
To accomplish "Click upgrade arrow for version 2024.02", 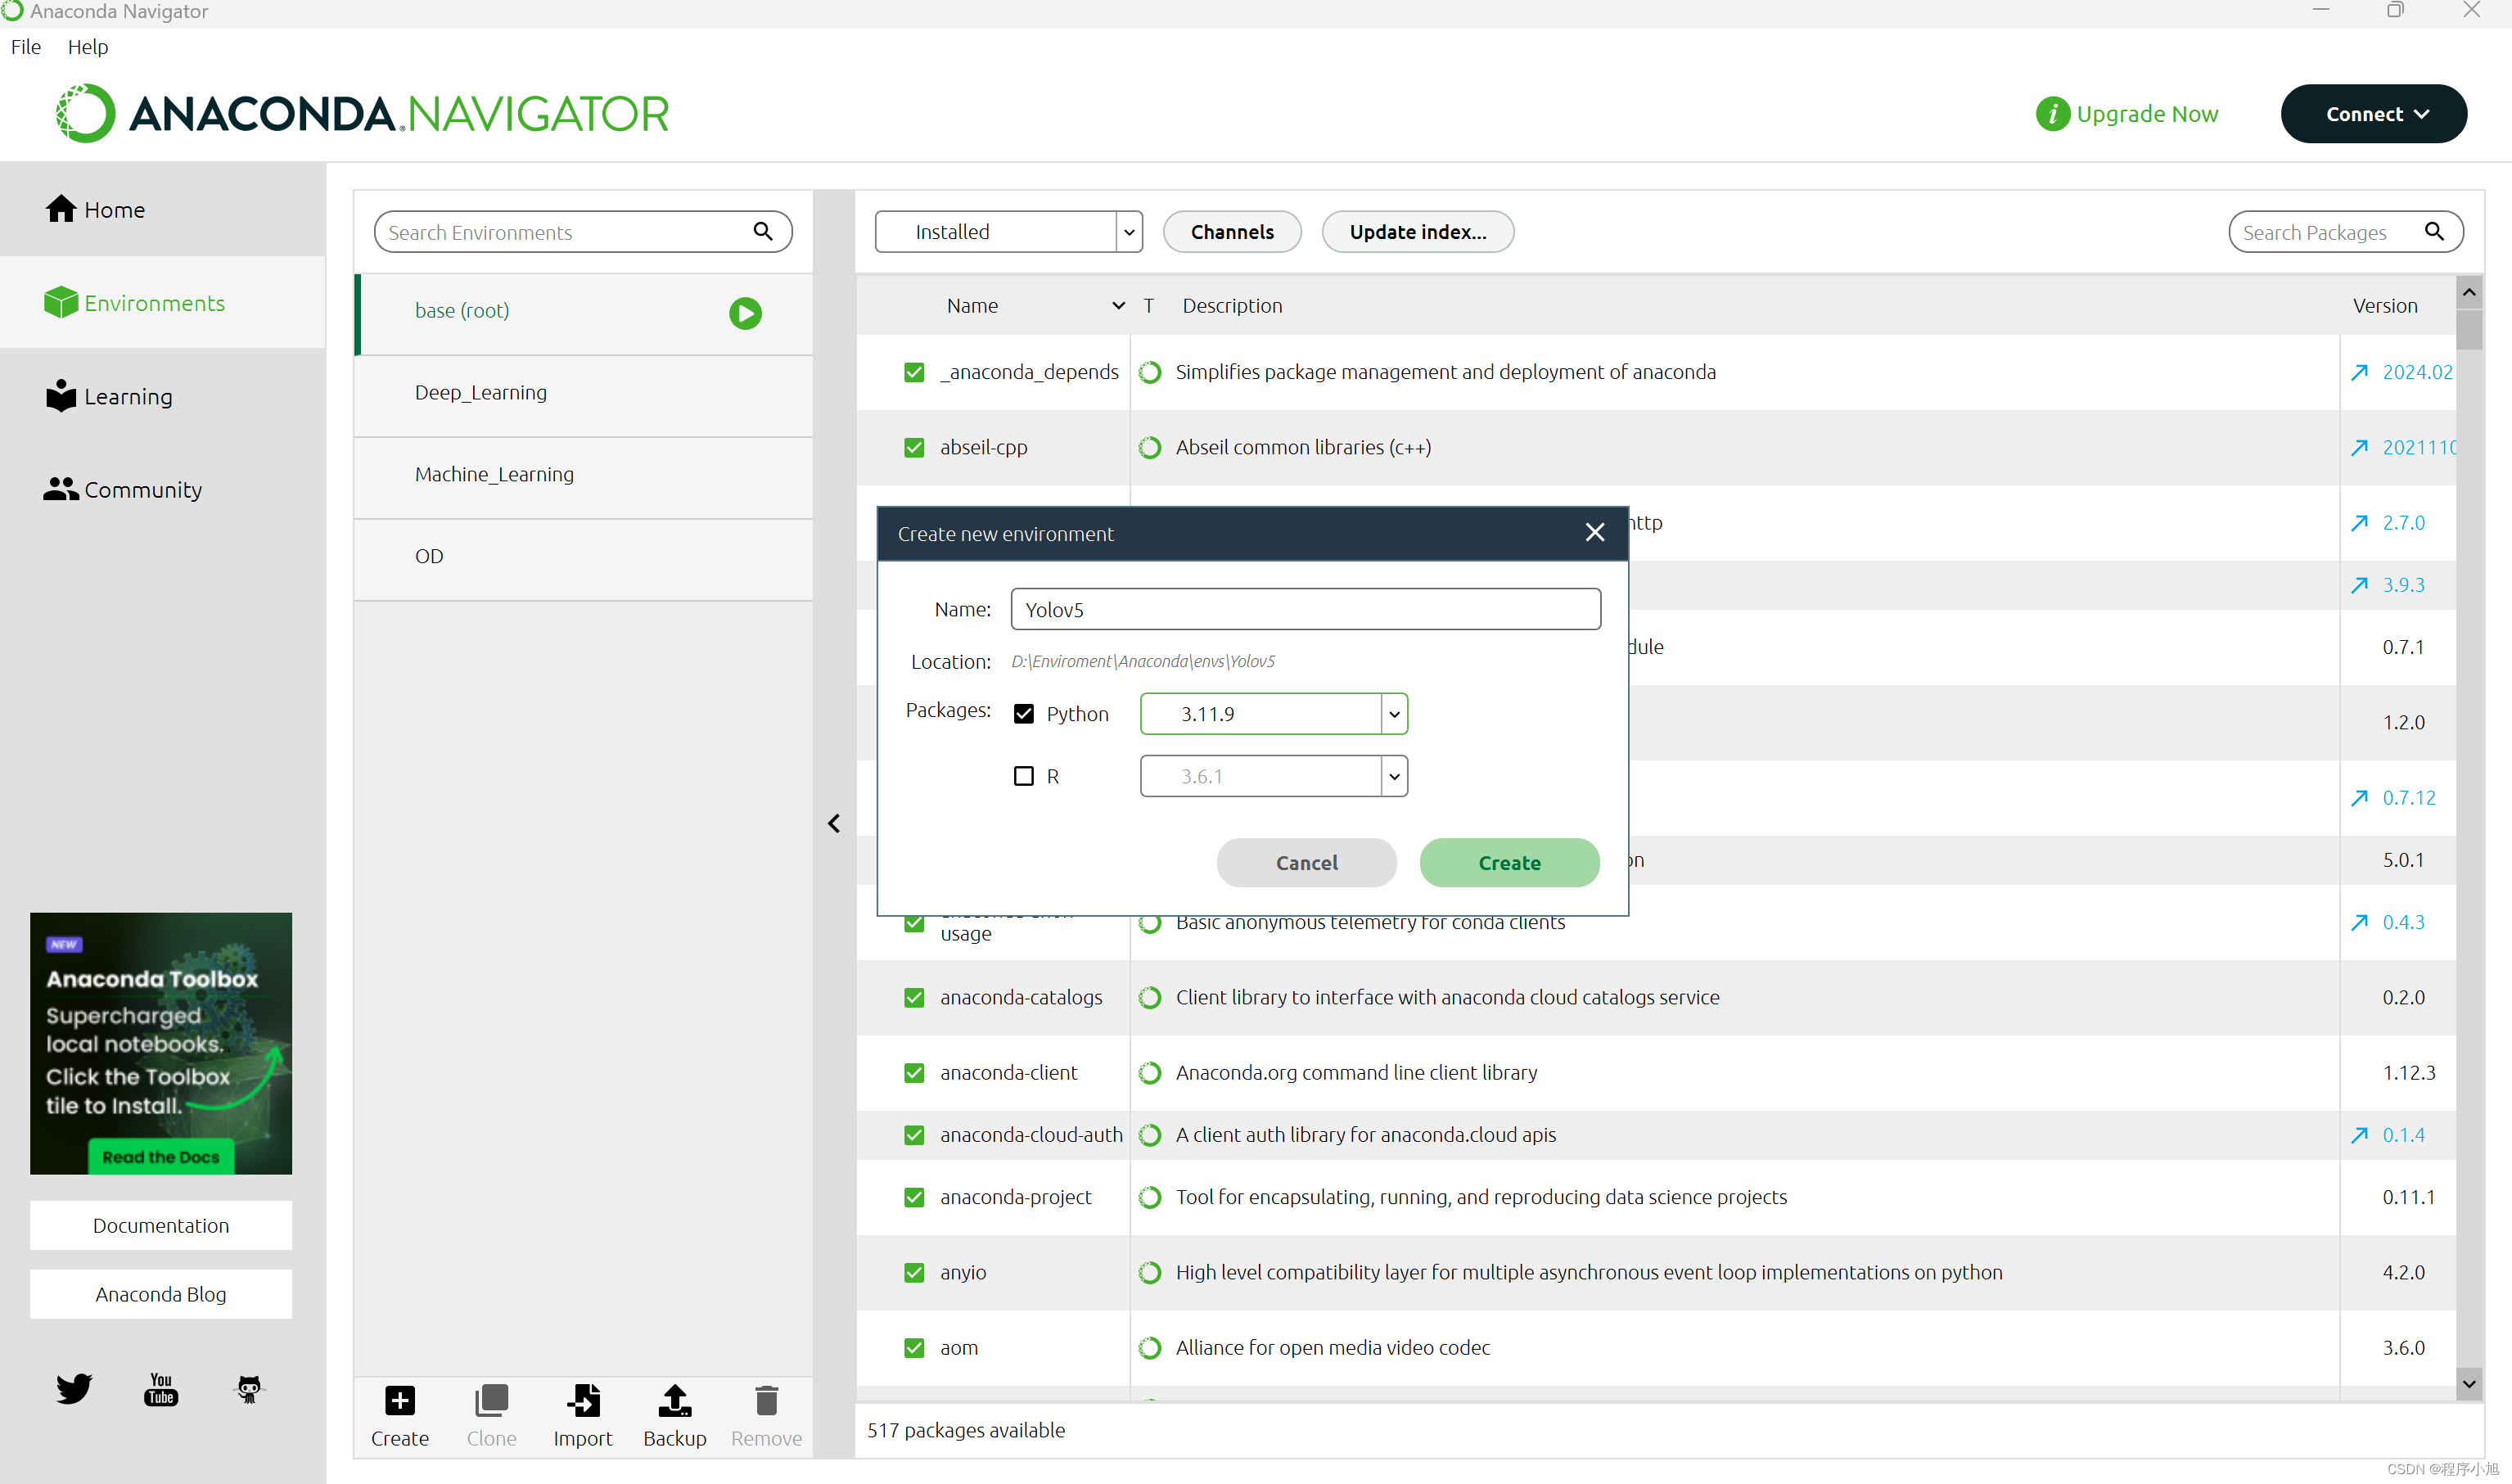I will coord(2358,372).
